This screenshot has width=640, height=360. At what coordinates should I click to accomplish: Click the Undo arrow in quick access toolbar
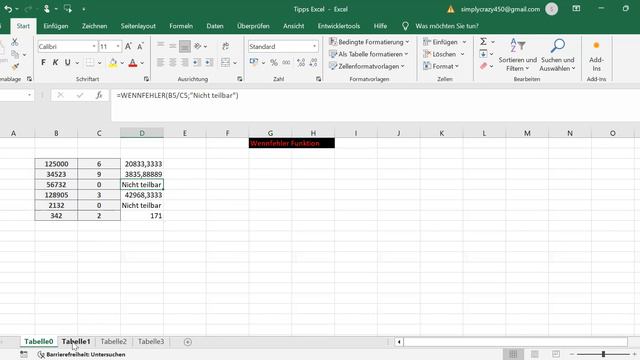(7, 9)
